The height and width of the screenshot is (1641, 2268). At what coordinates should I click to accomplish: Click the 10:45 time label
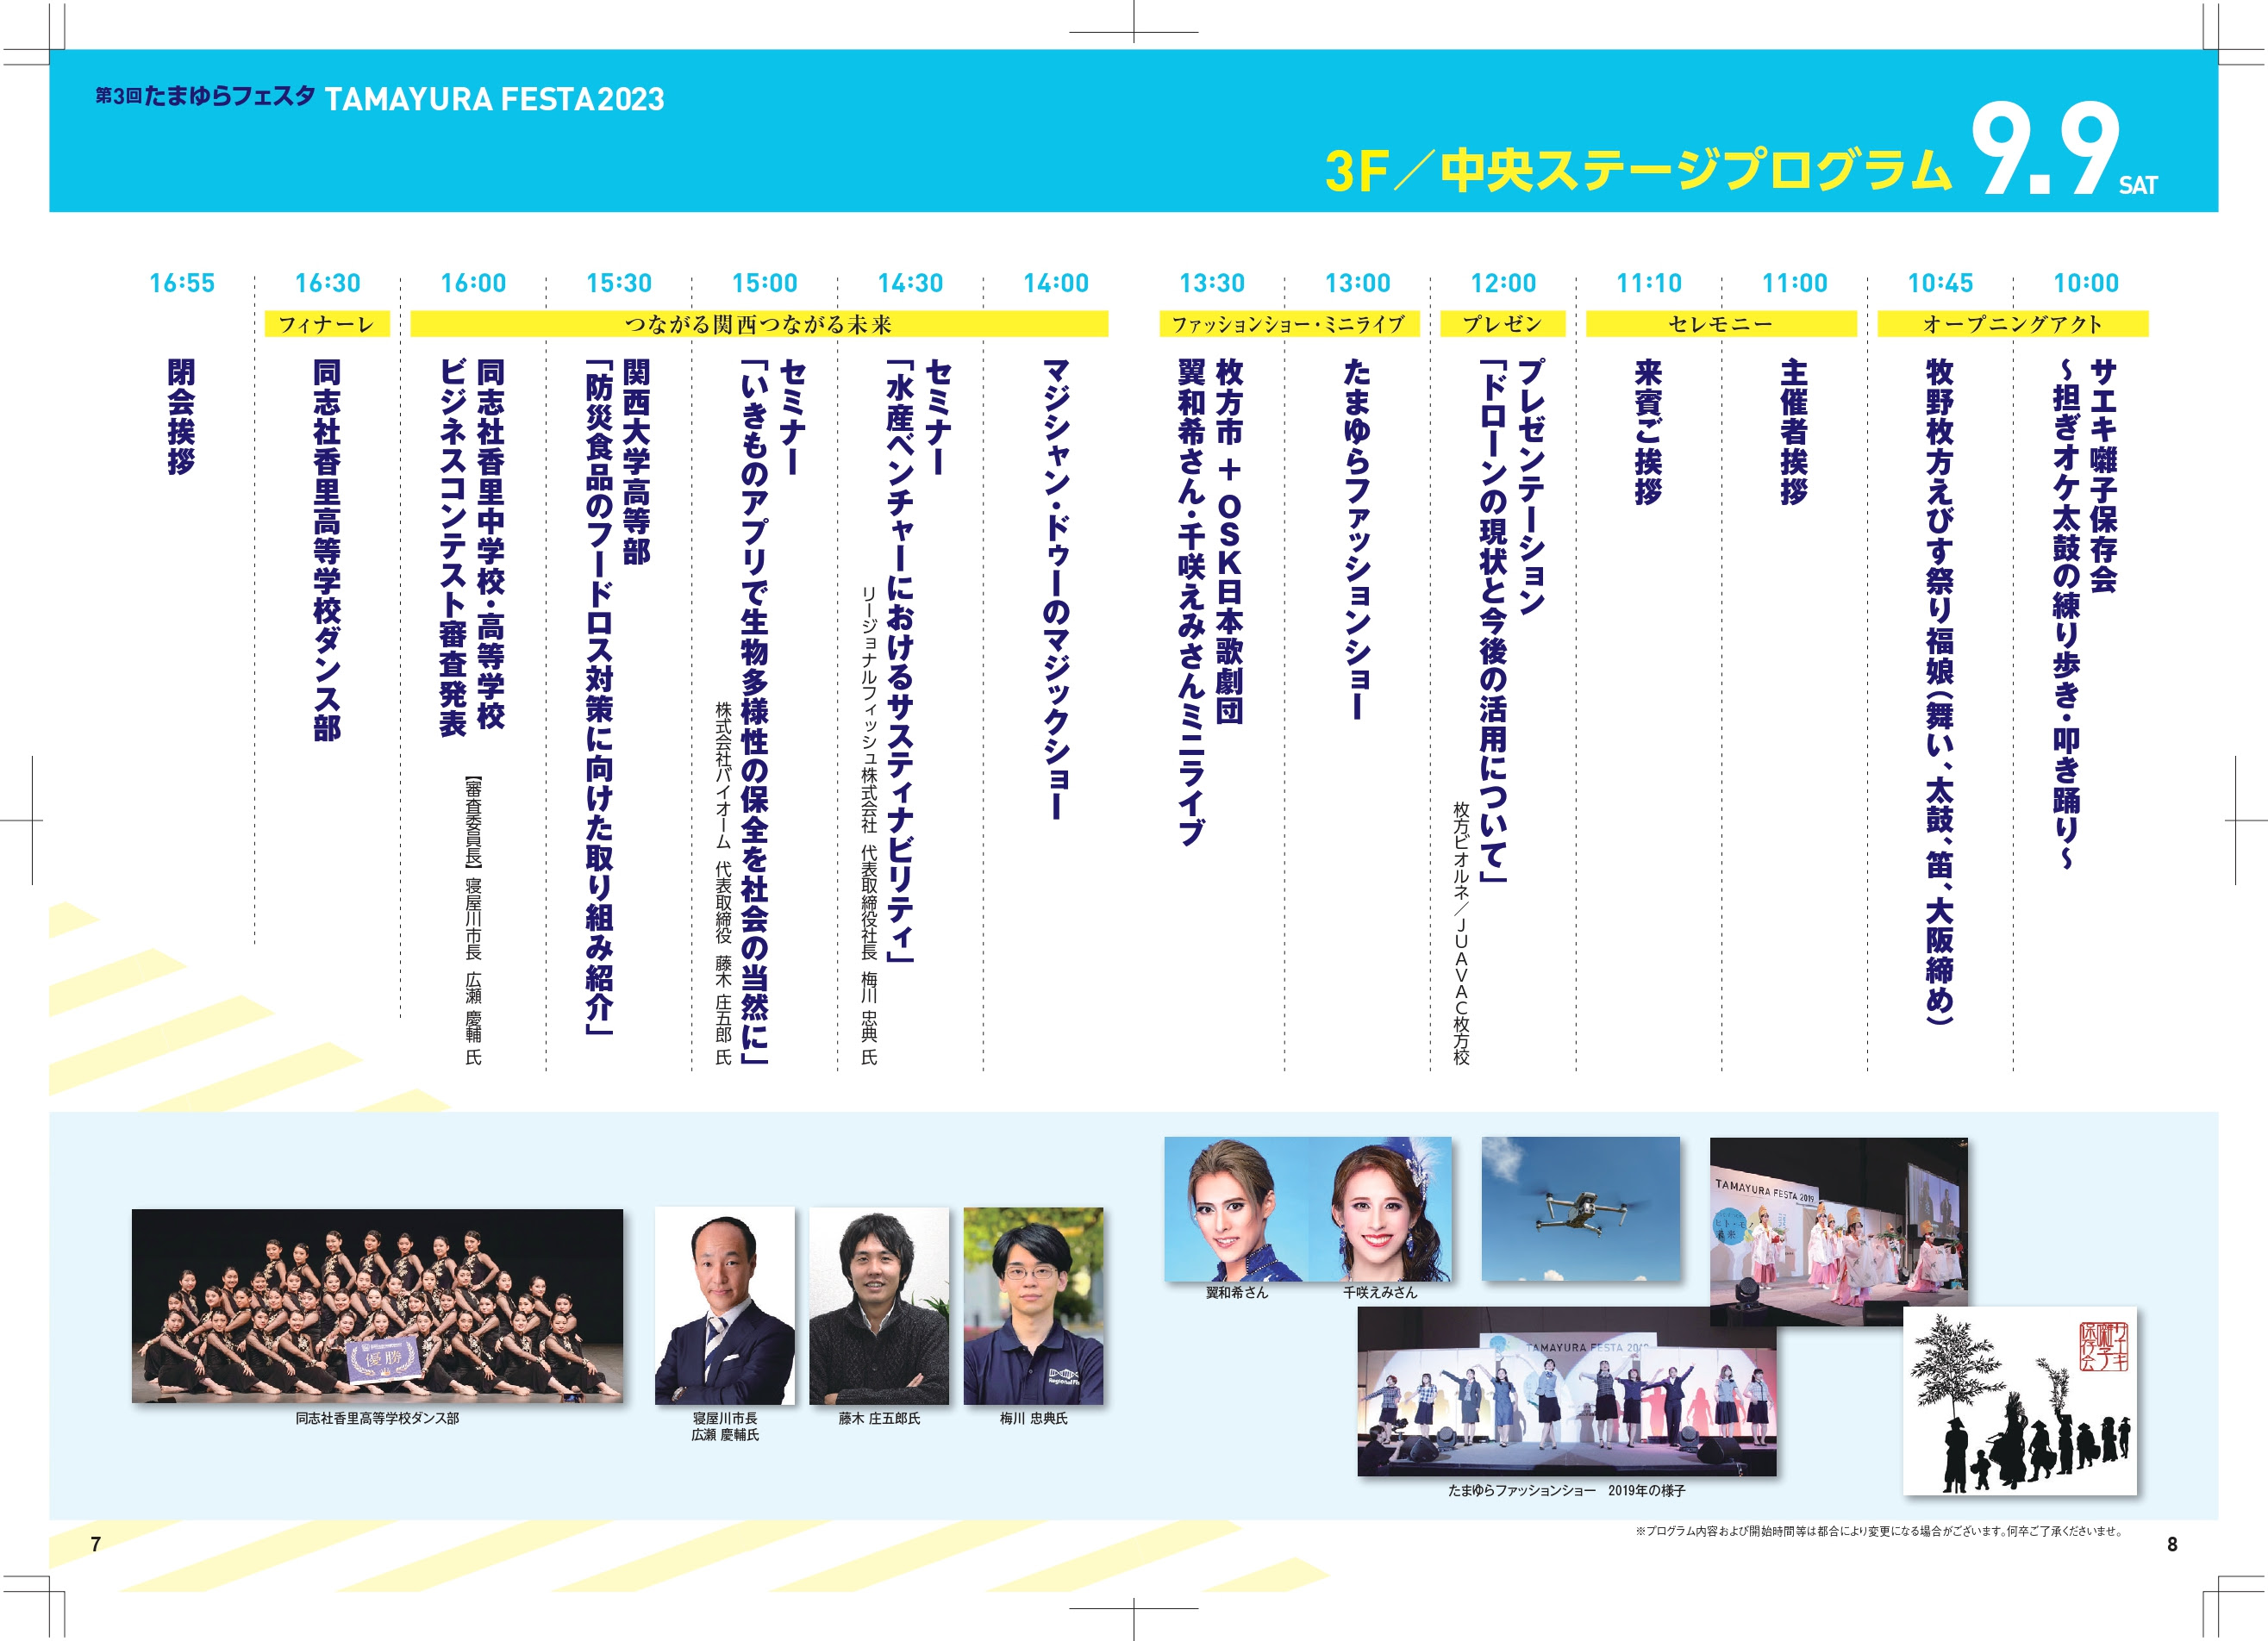[1940, 283]
